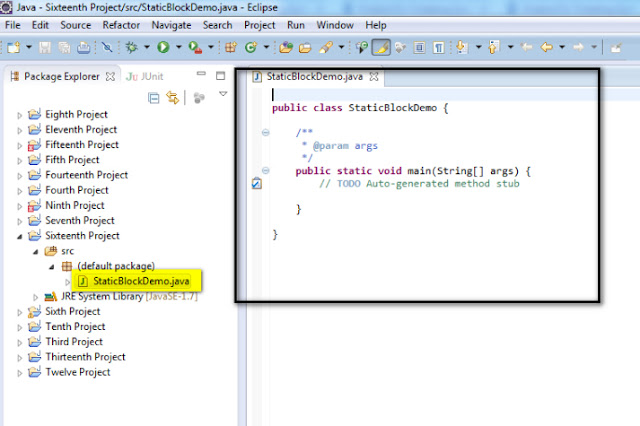Toggle Word Wrap toolbar icon
The height and width of the screenshot is (426, 640).
pos(400,47)
